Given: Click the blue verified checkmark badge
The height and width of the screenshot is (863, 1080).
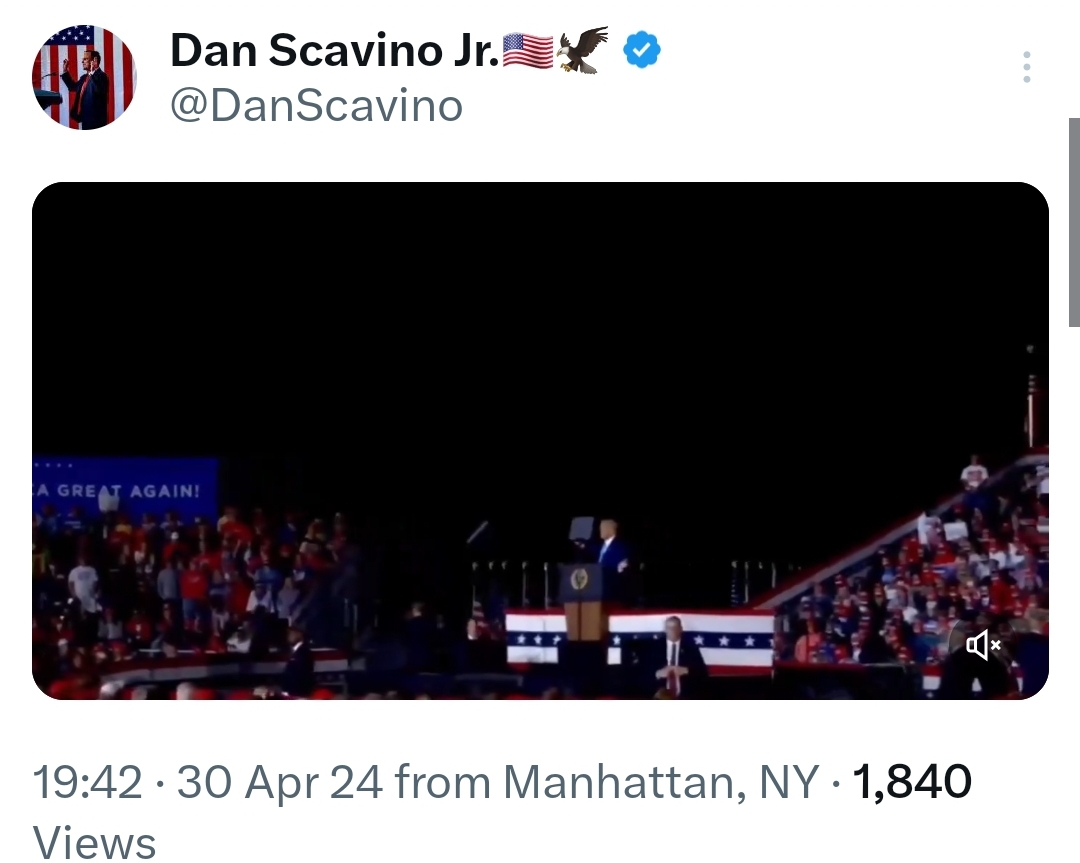Looking at the screenshot, I should coord(641,49).
